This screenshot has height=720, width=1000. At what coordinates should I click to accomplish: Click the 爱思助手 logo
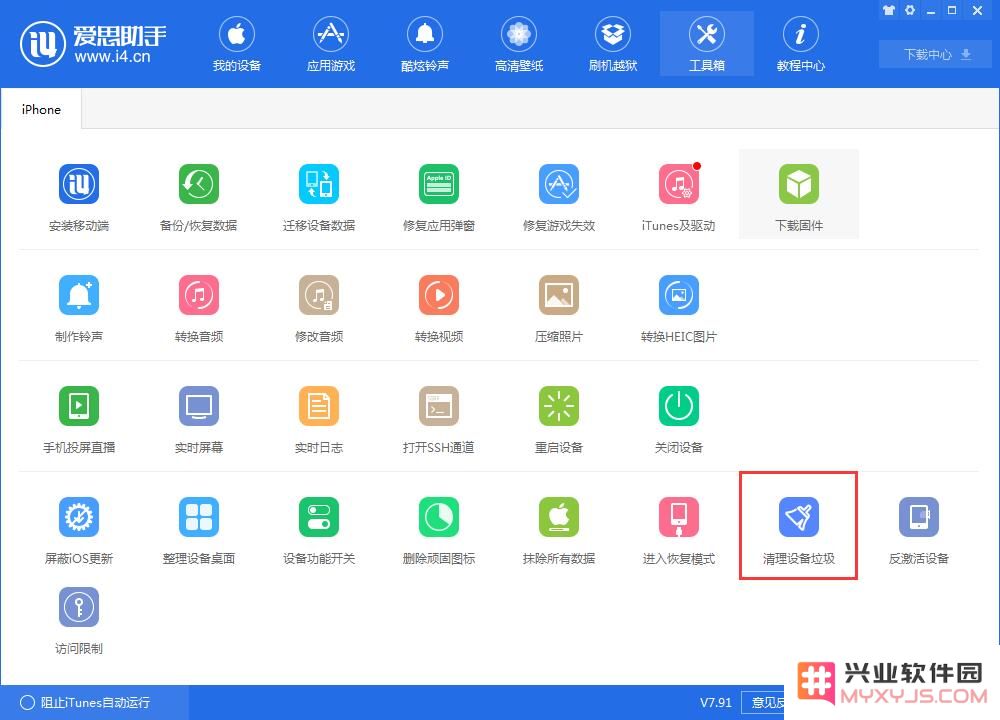click(x=93, y=44)
